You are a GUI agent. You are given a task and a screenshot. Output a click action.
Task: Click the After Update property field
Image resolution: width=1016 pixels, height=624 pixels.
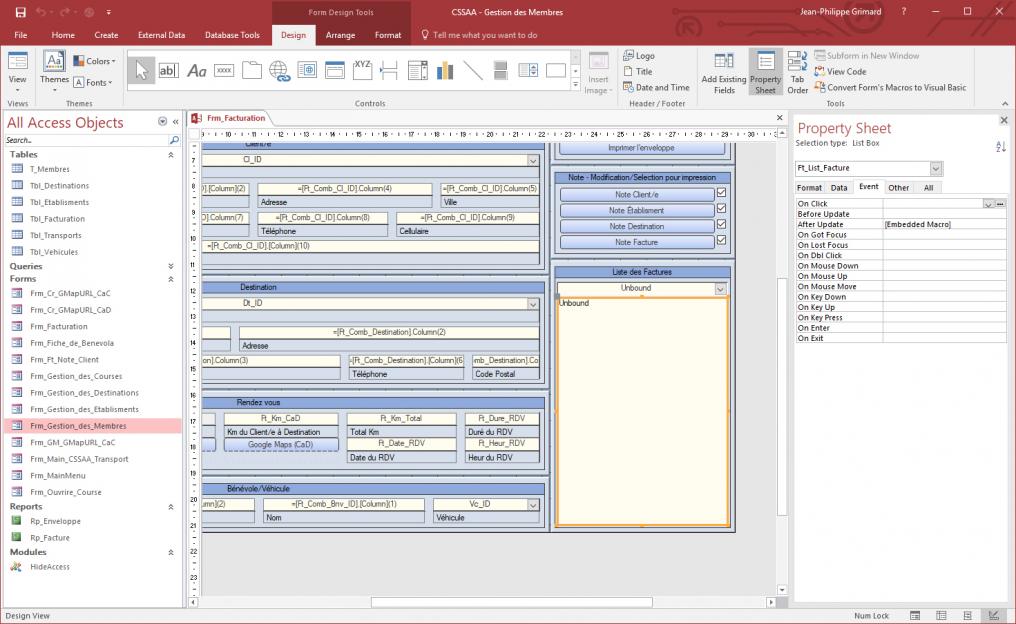[943, 224]
